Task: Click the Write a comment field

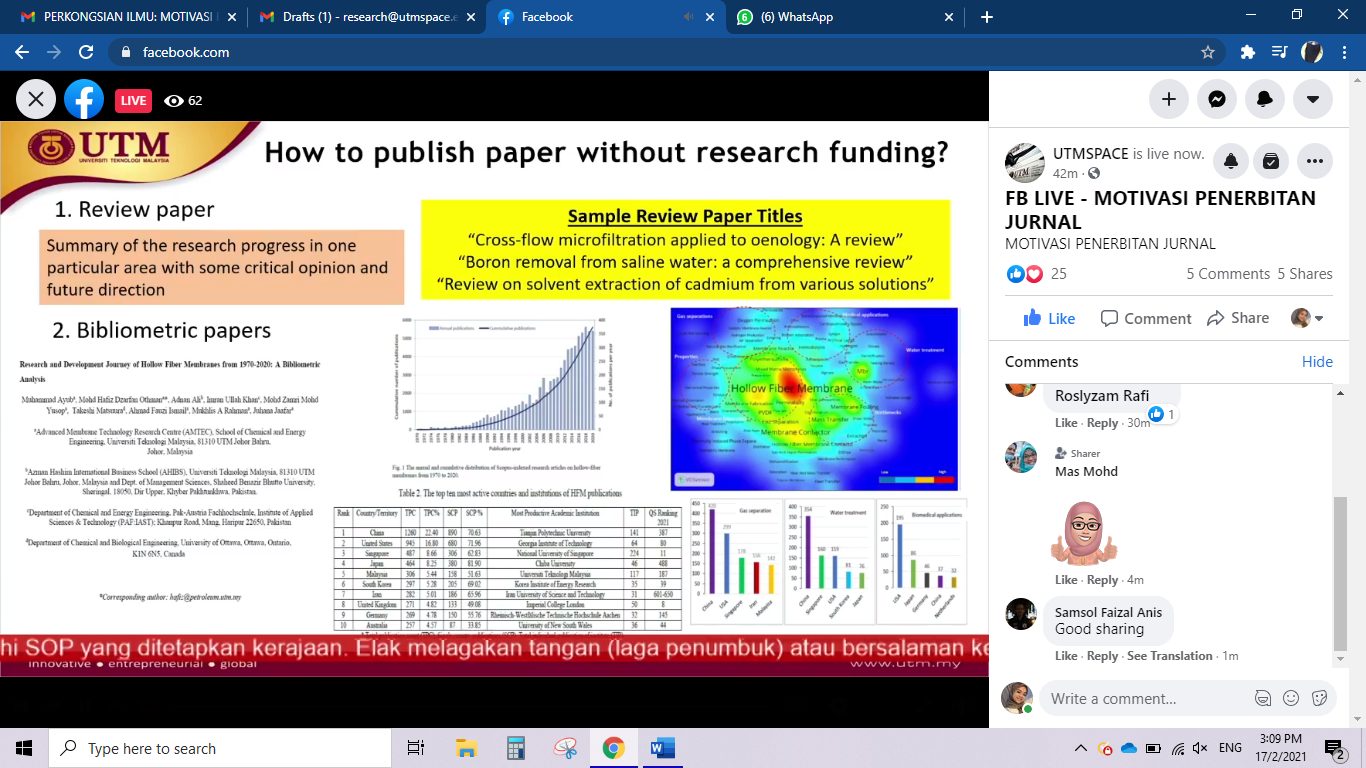Action: coord(1140,698)
